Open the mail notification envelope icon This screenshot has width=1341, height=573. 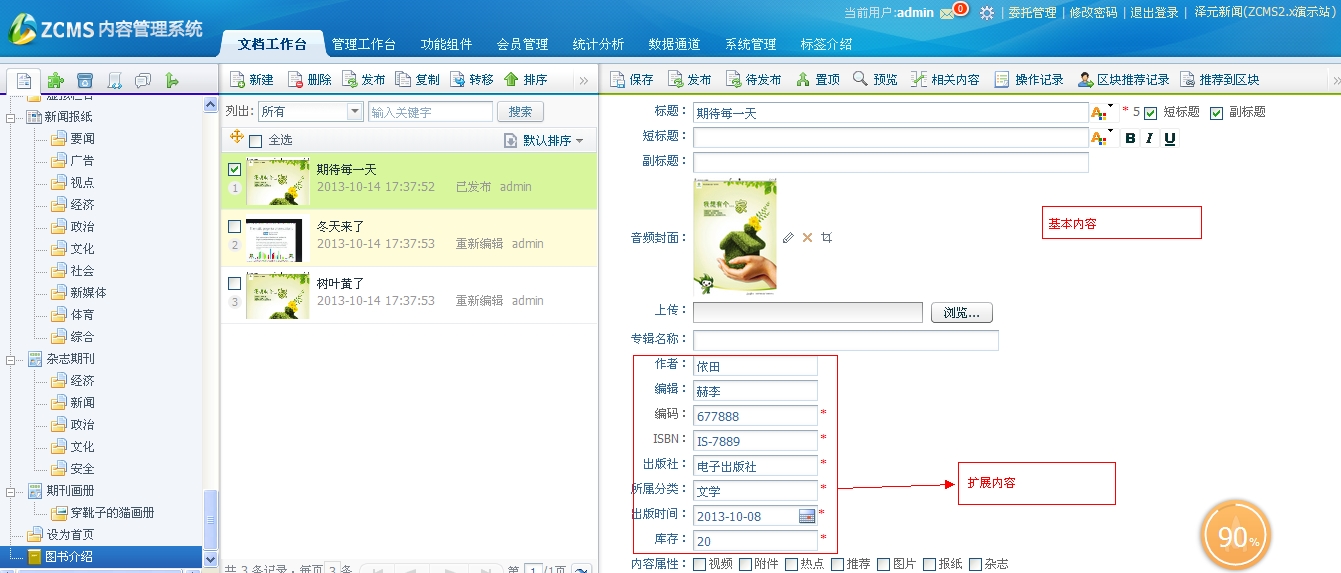point(947,13)
